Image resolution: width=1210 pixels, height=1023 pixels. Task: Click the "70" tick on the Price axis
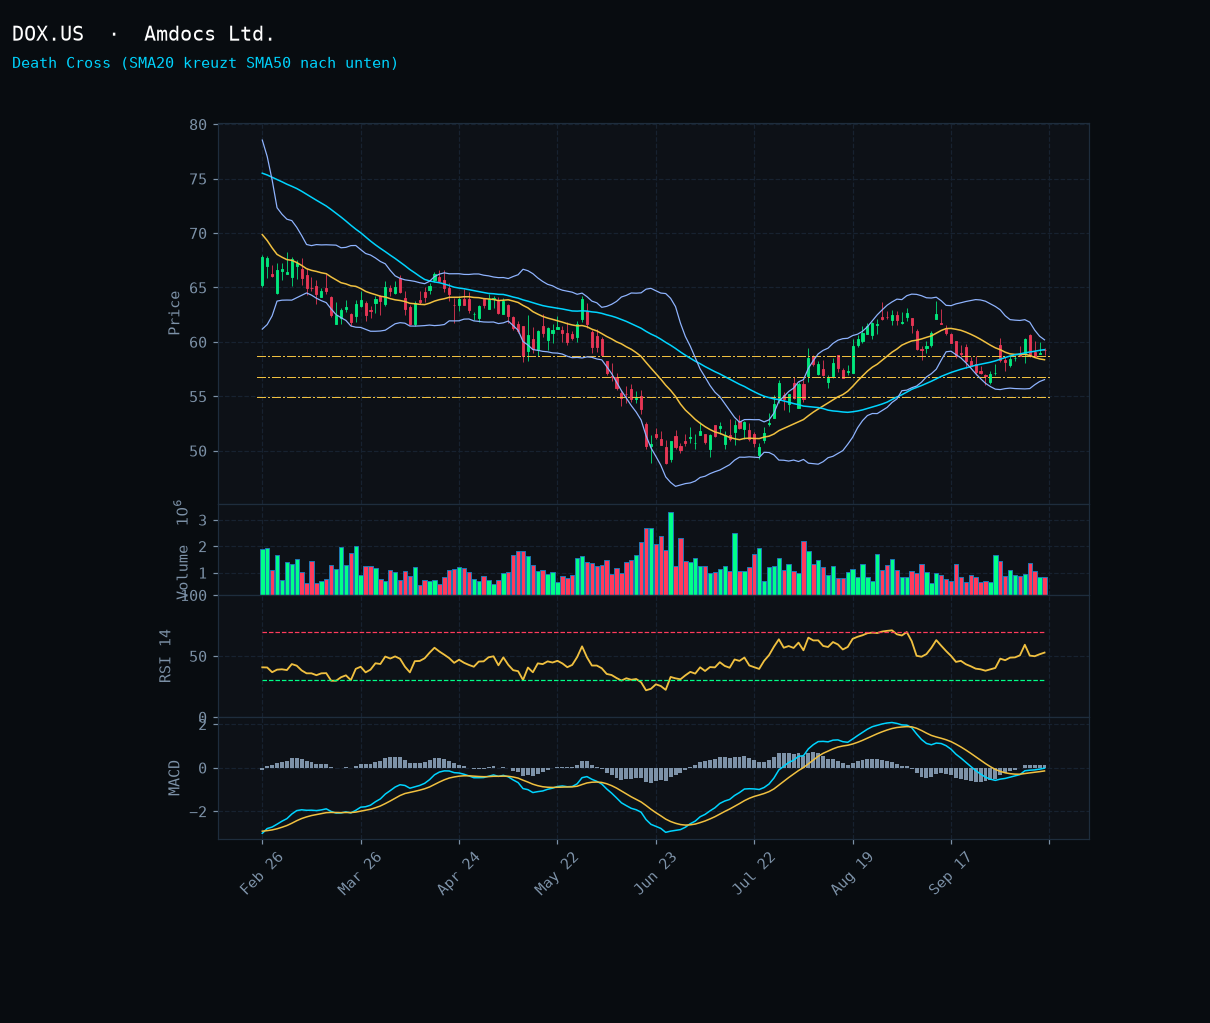click(x=198, y=234)
